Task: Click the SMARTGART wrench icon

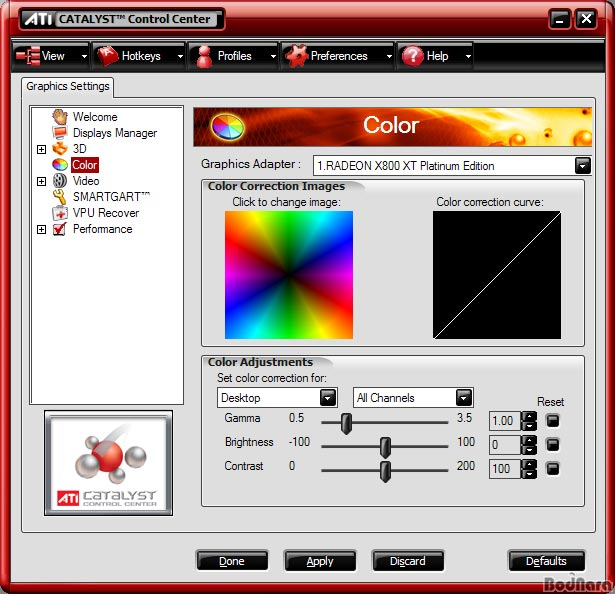Action: 60,197
